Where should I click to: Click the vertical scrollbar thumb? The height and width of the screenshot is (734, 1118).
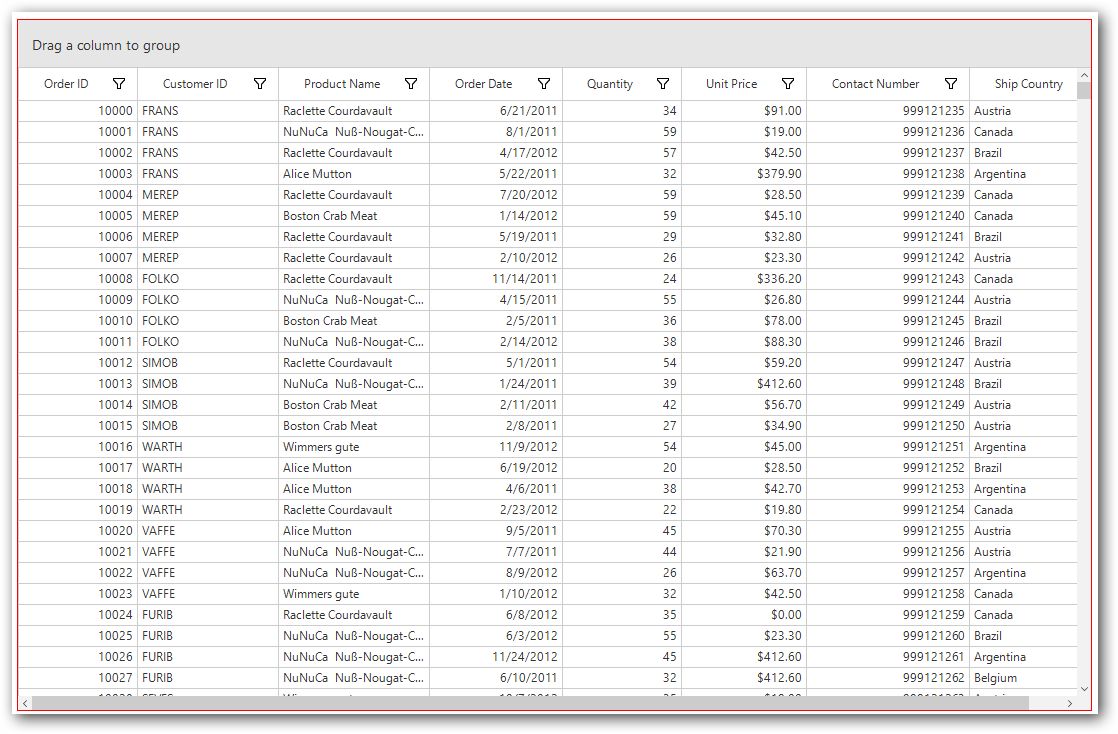1084,91
